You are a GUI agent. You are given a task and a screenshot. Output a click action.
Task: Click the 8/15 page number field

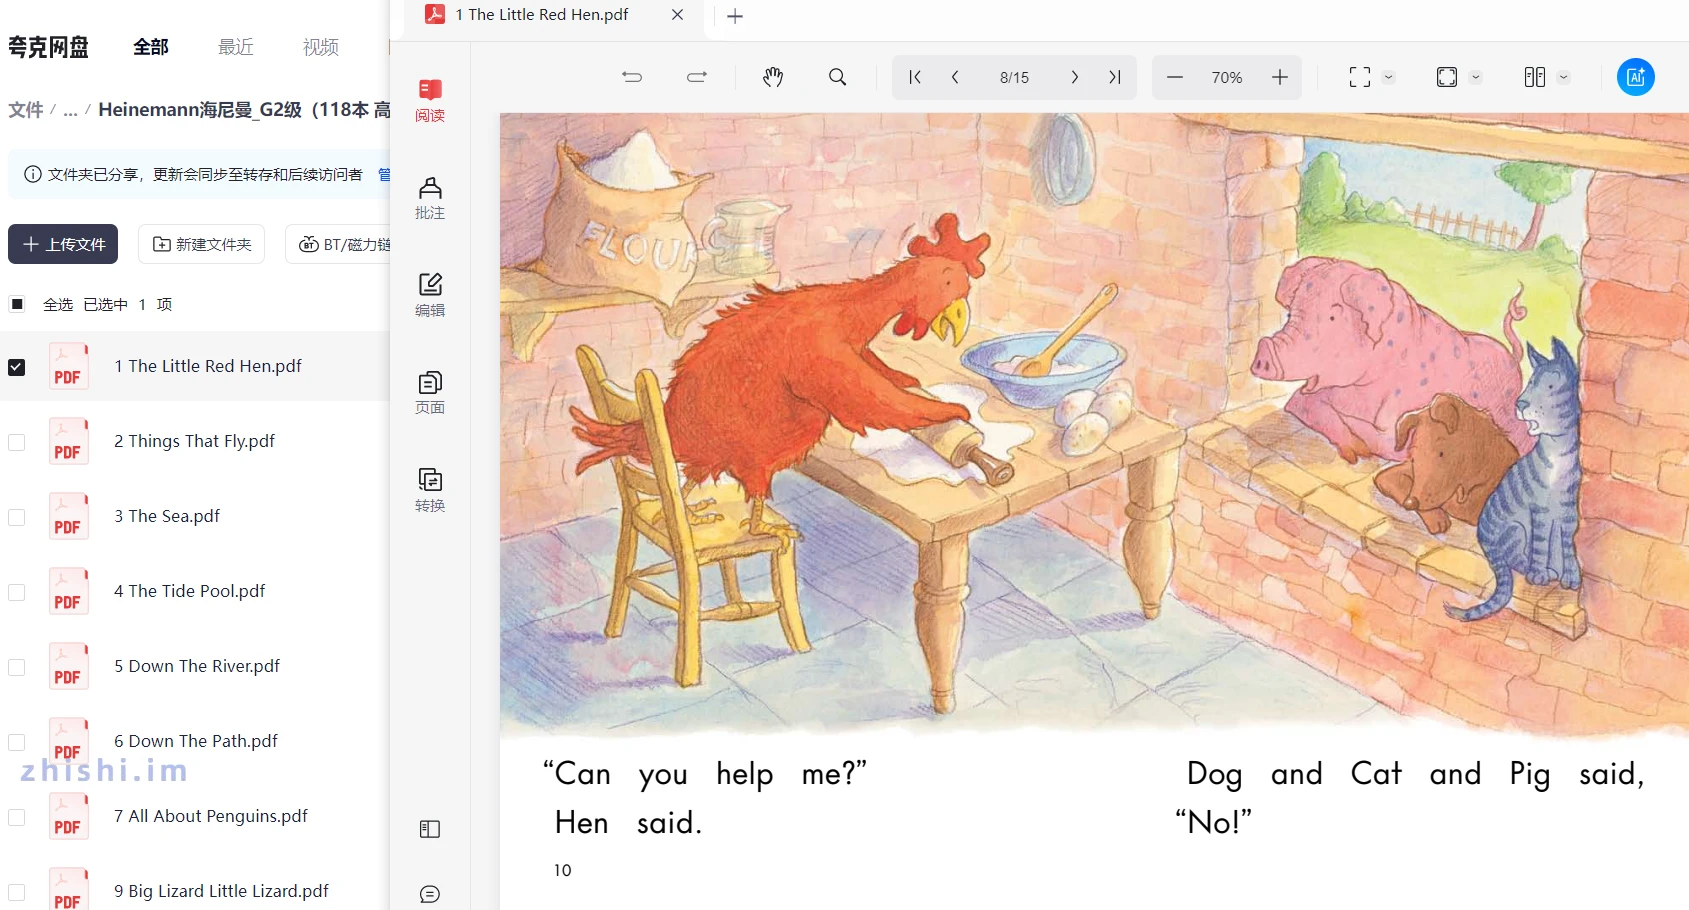tap(1014, 77)
